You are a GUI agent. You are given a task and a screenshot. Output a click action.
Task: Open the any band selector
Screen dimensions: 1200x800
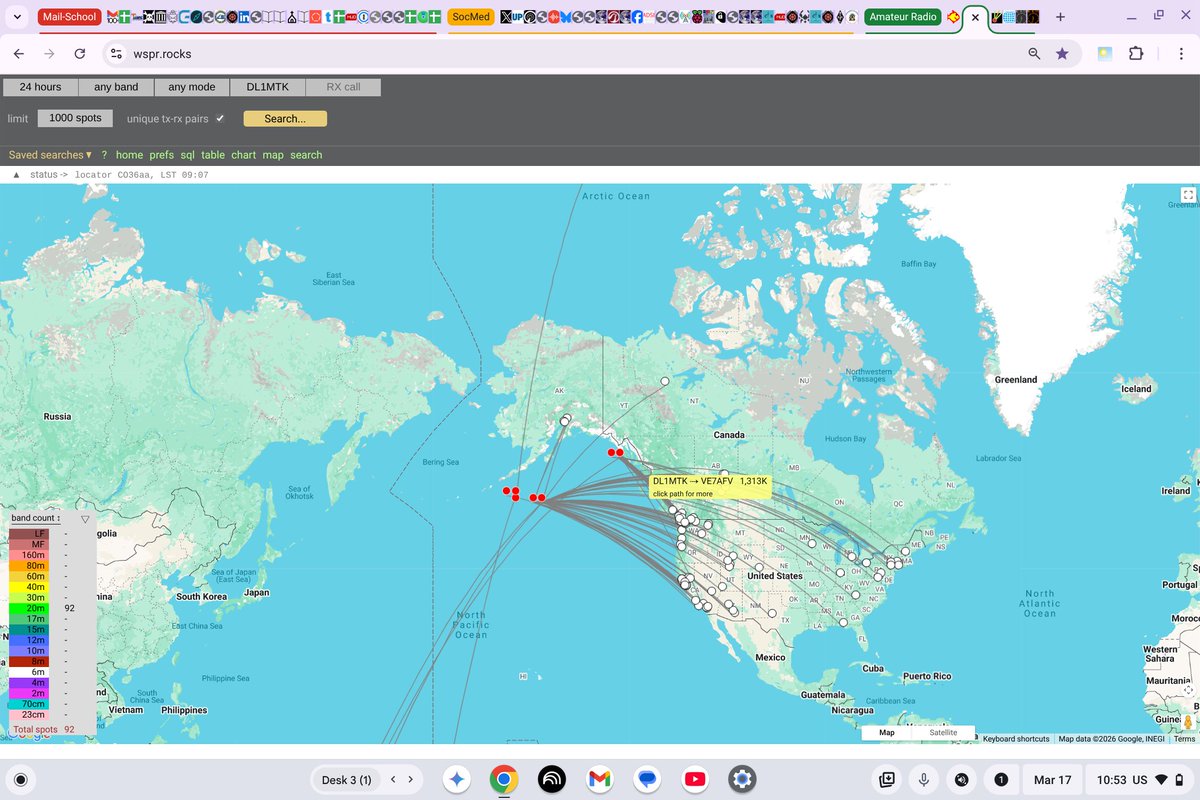[x=116, y=87]
